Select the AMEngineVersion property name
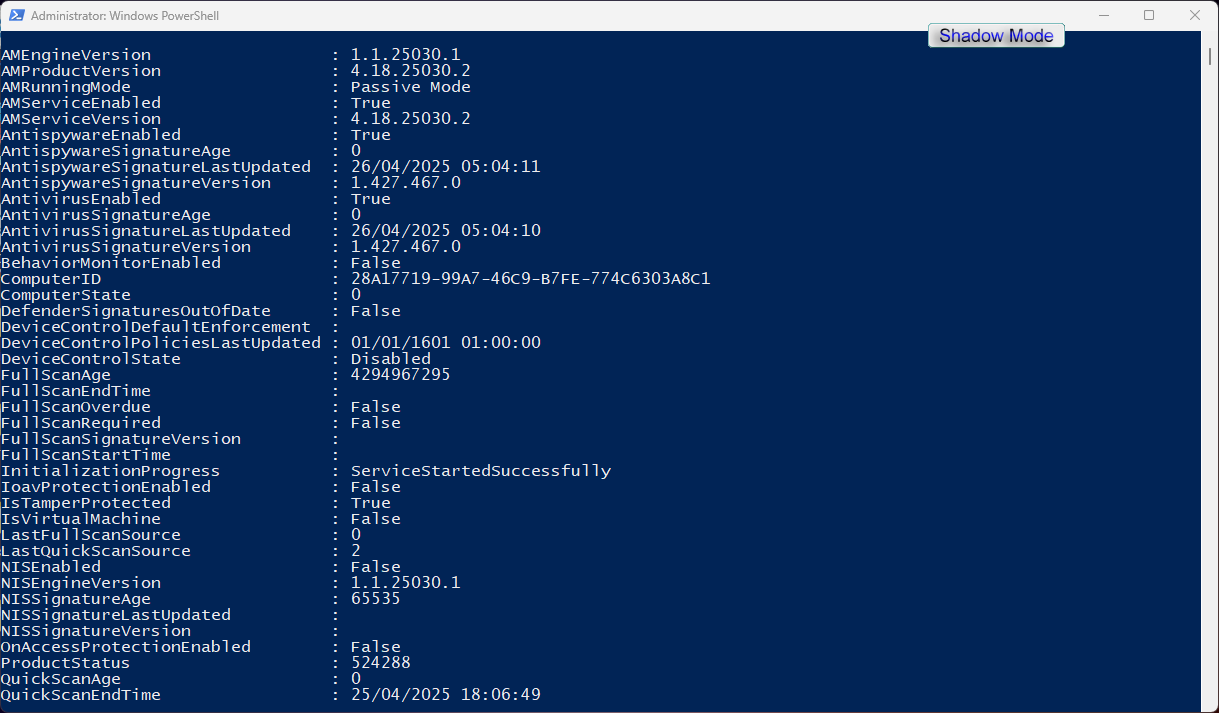This screenshot has height=713, width=1219. coord(76,55)
